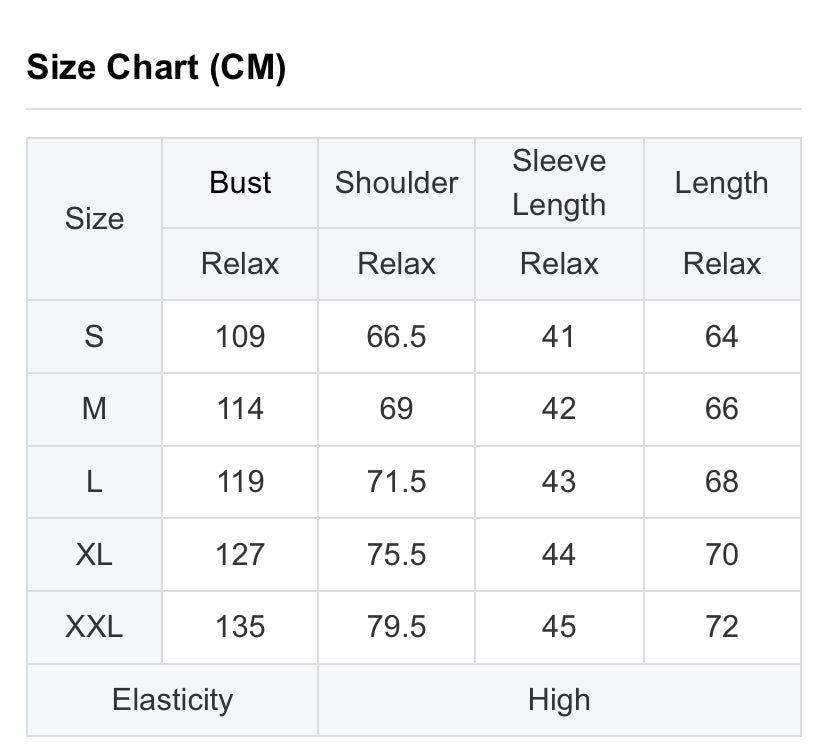Screen dimensions: 824x755
Task: Click the Size Chart (CM) heading
Action: tap(156, 67)
